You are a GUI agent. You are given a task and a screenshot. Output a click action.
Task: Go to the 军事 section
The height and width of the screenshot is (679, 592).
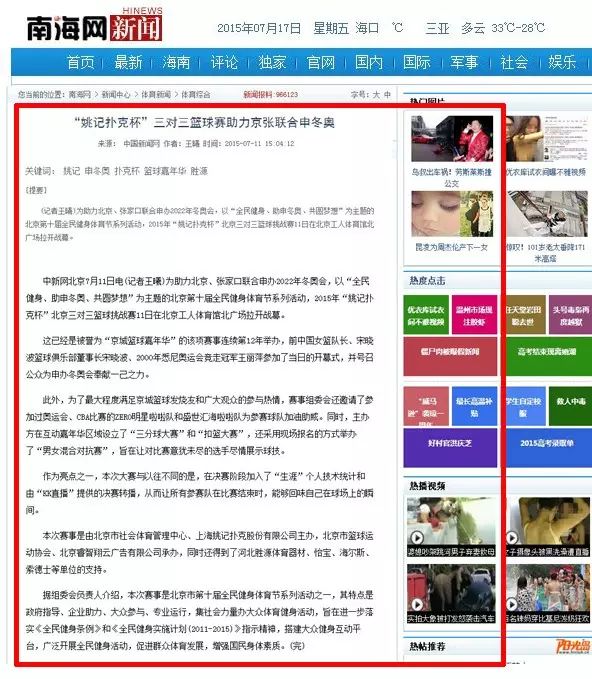464,62
